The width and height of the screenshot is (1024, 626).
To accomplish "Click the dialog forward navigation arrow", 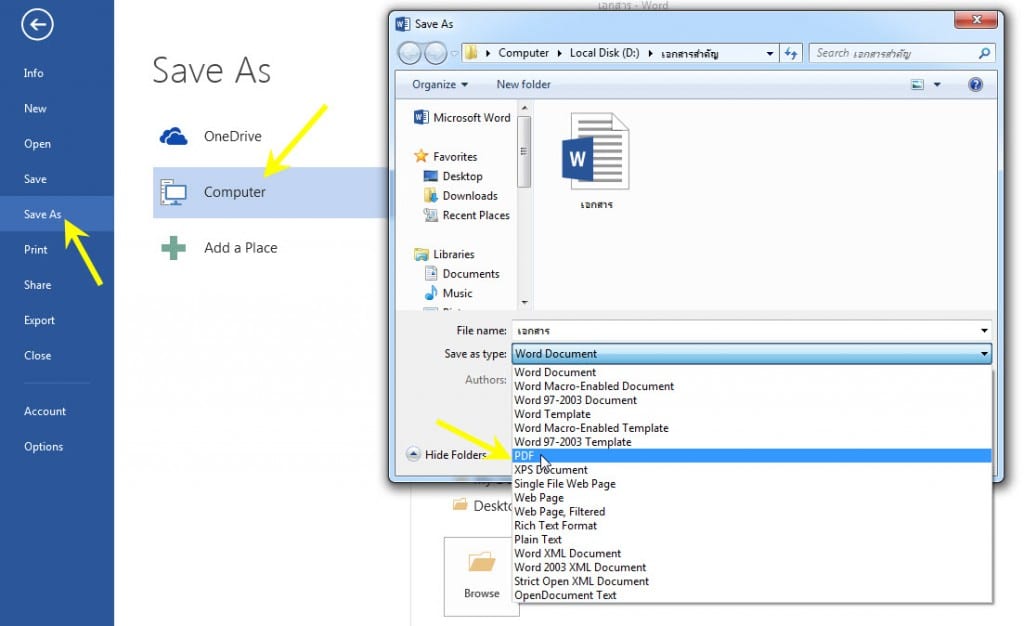I will [436, 53].
